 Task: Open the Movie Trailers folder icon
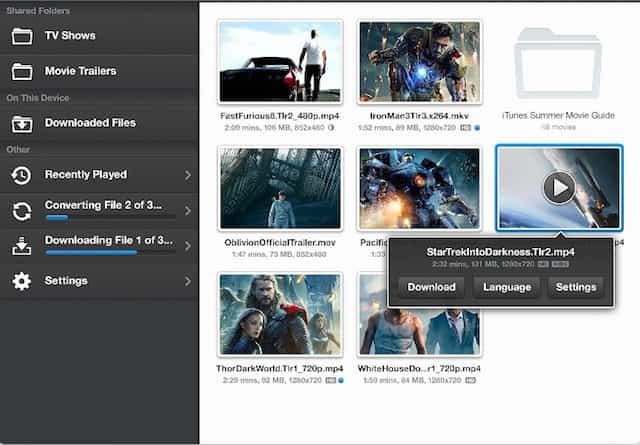(22, 71)
